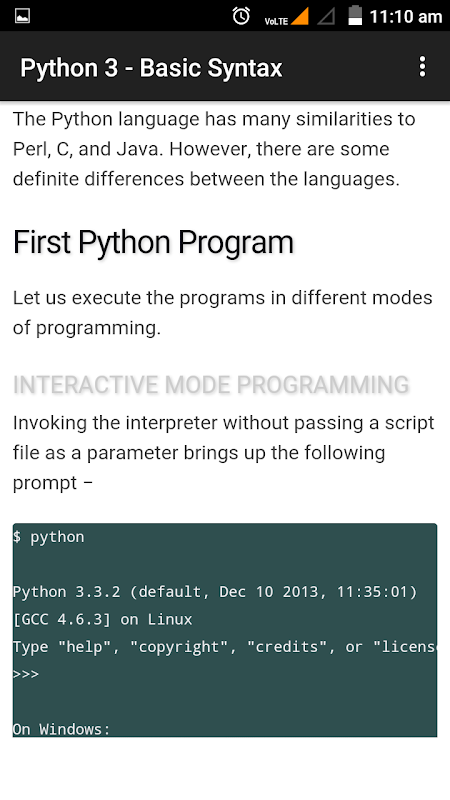This screenshot has height=800, width=450.
Task: Tap the alarm clock status icon
Action: (x=241, y=16)
